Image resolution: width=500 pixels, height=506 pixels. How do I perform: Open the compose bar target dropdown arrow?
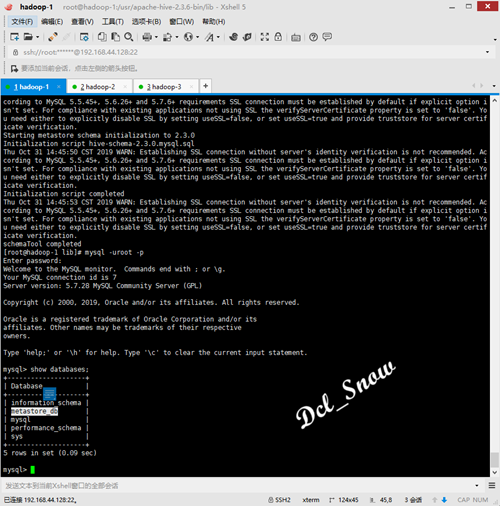(477, 486)
